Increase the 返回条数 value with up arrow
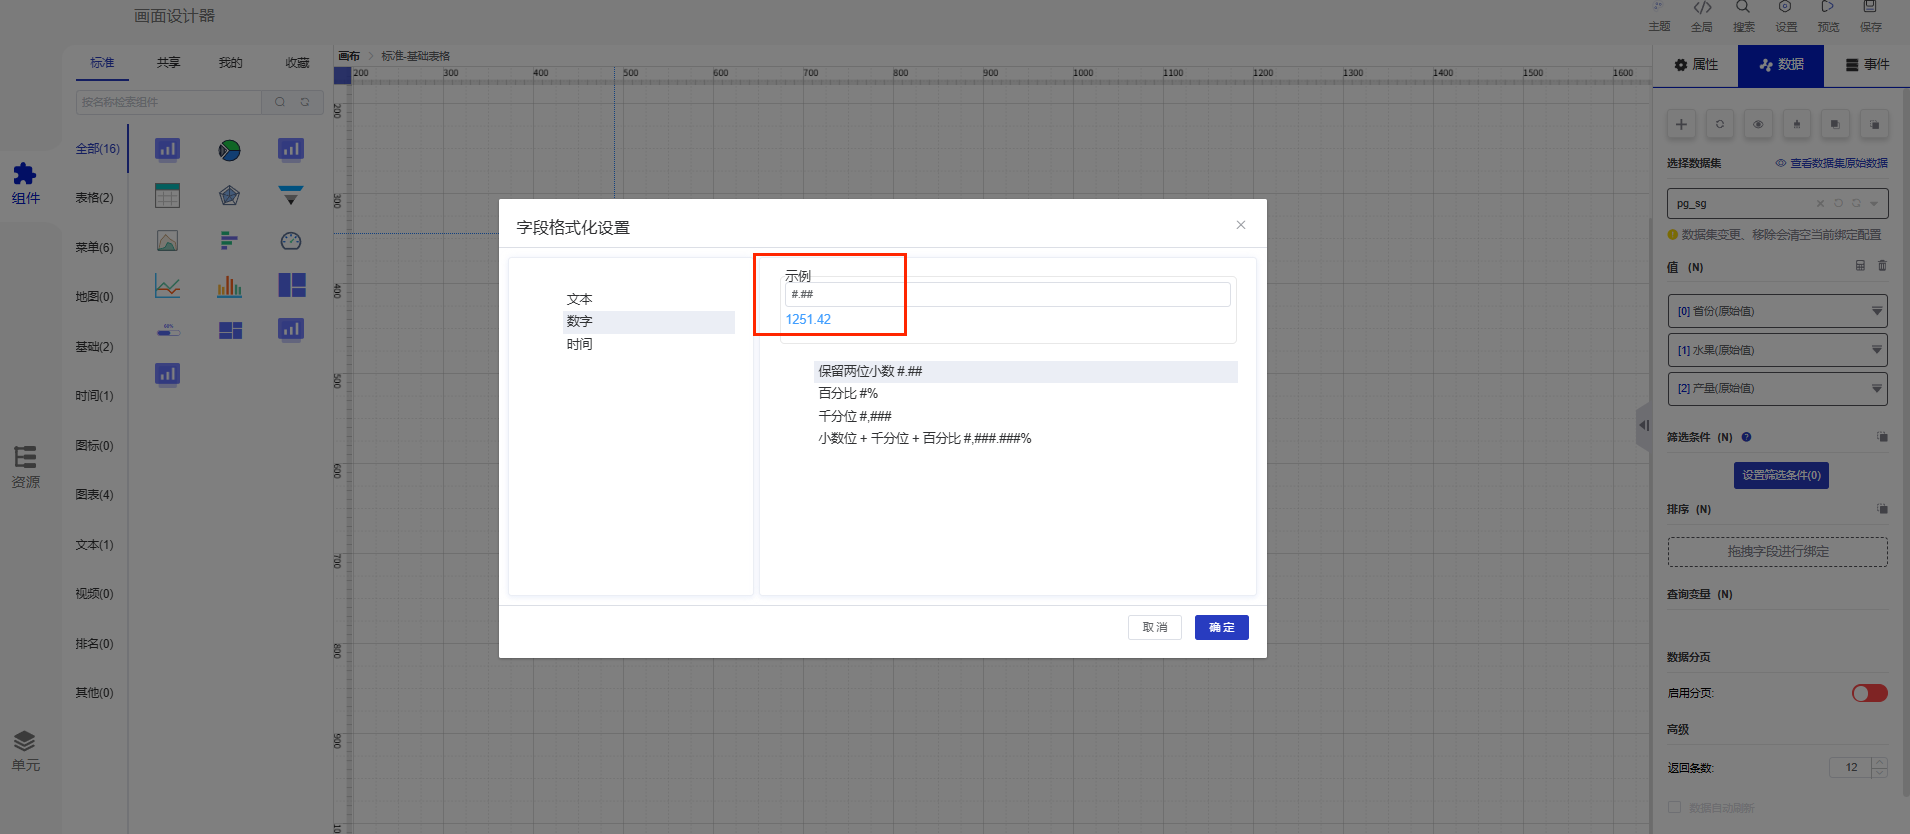The height and width of the screenshot is (834, 1910). click(1880, 762)
